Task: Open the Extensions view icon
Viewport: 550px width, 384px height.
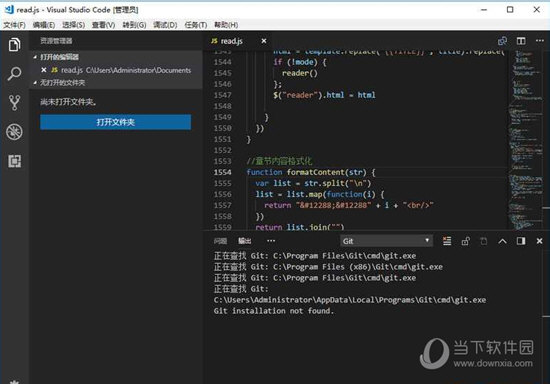Action: [x=14, y=161]
